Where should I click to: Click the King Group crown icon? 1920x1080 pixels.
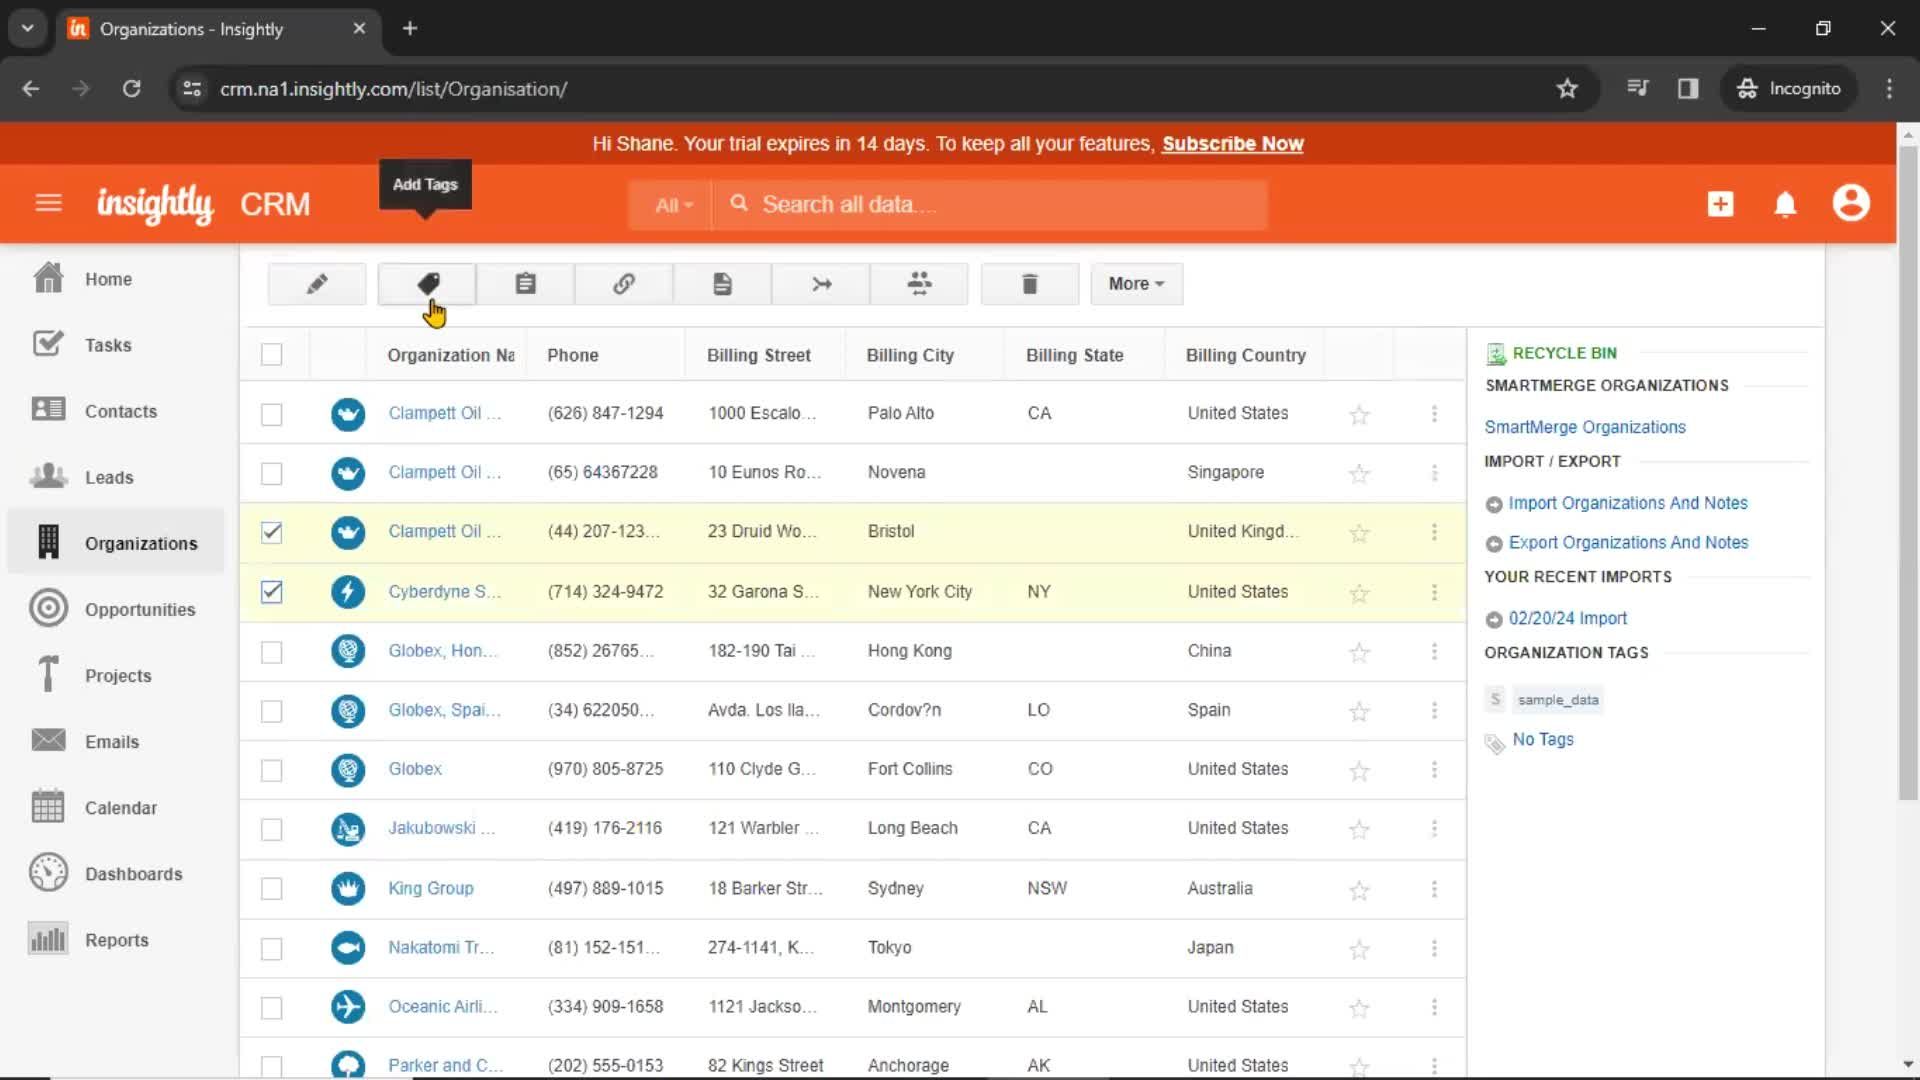(348, 888)
